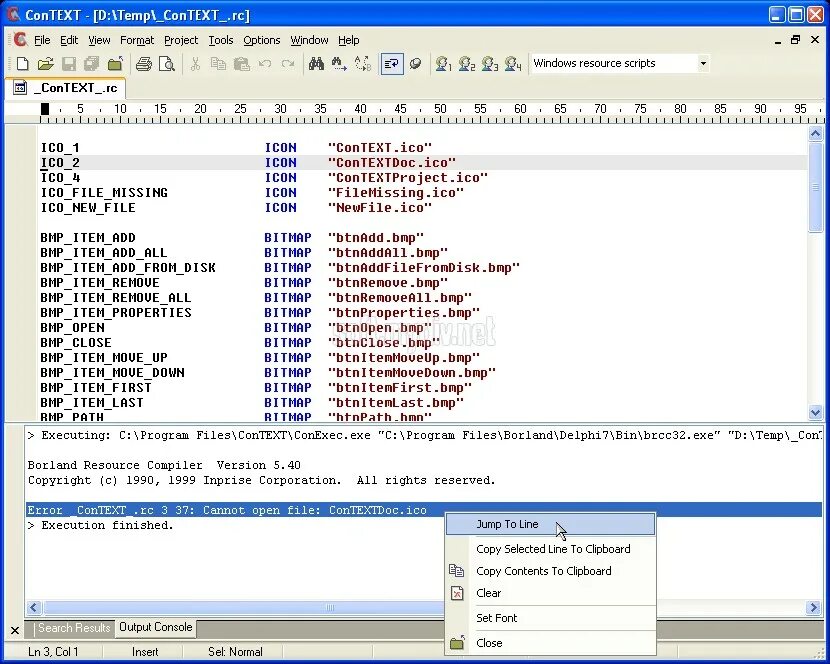
Task: Click the string "ConTEXTProject.ico"
Action: click(x=408, y=177)
